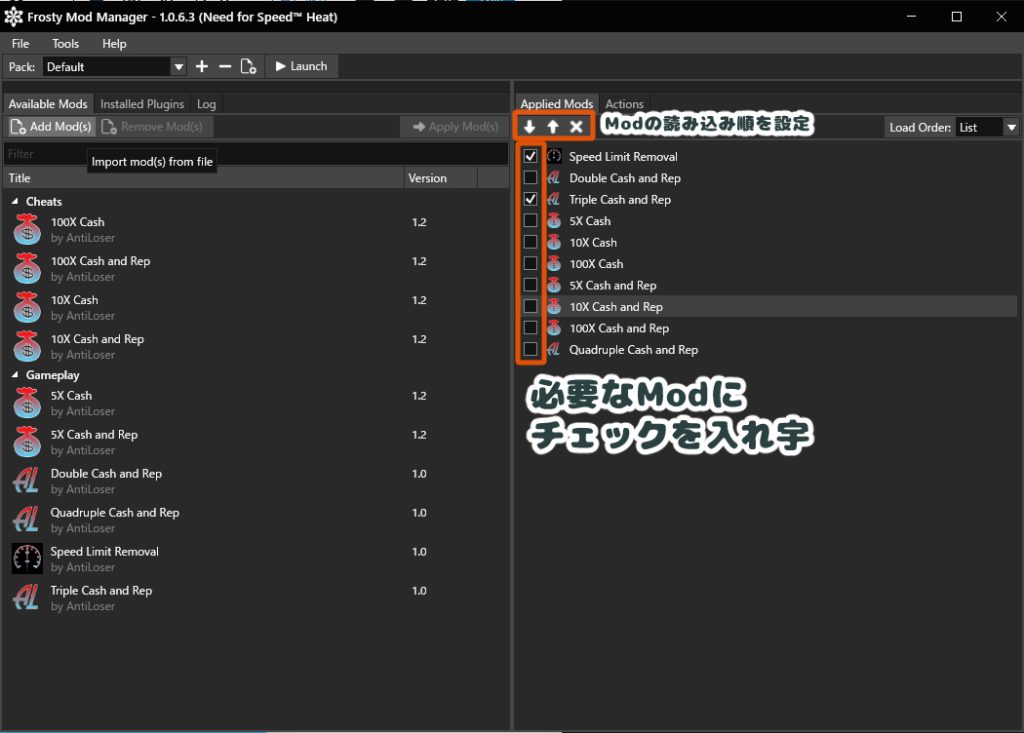Click the 100X Cash and Rep mod icon in Available Mods
Image resolution: width=1024 pixels, height=733 pixels.
point(27,269)
